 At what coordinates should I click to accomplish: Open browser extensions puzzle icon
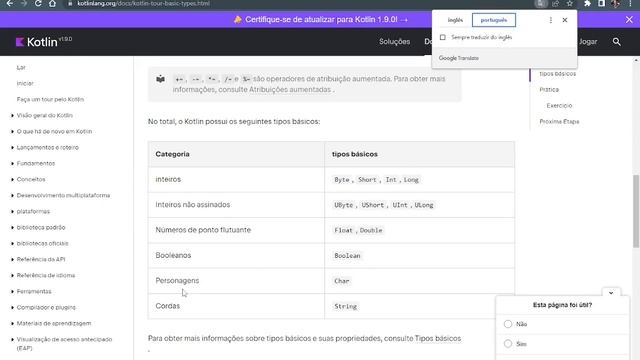pyautogui.click(x=587, y=4)
